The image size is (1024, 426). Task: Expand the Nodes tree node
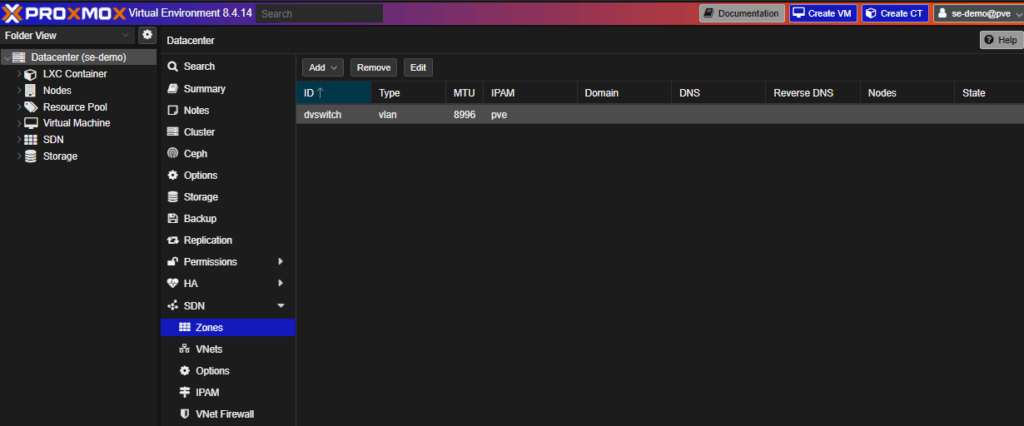pyautogui.click(x=20, y=90)
